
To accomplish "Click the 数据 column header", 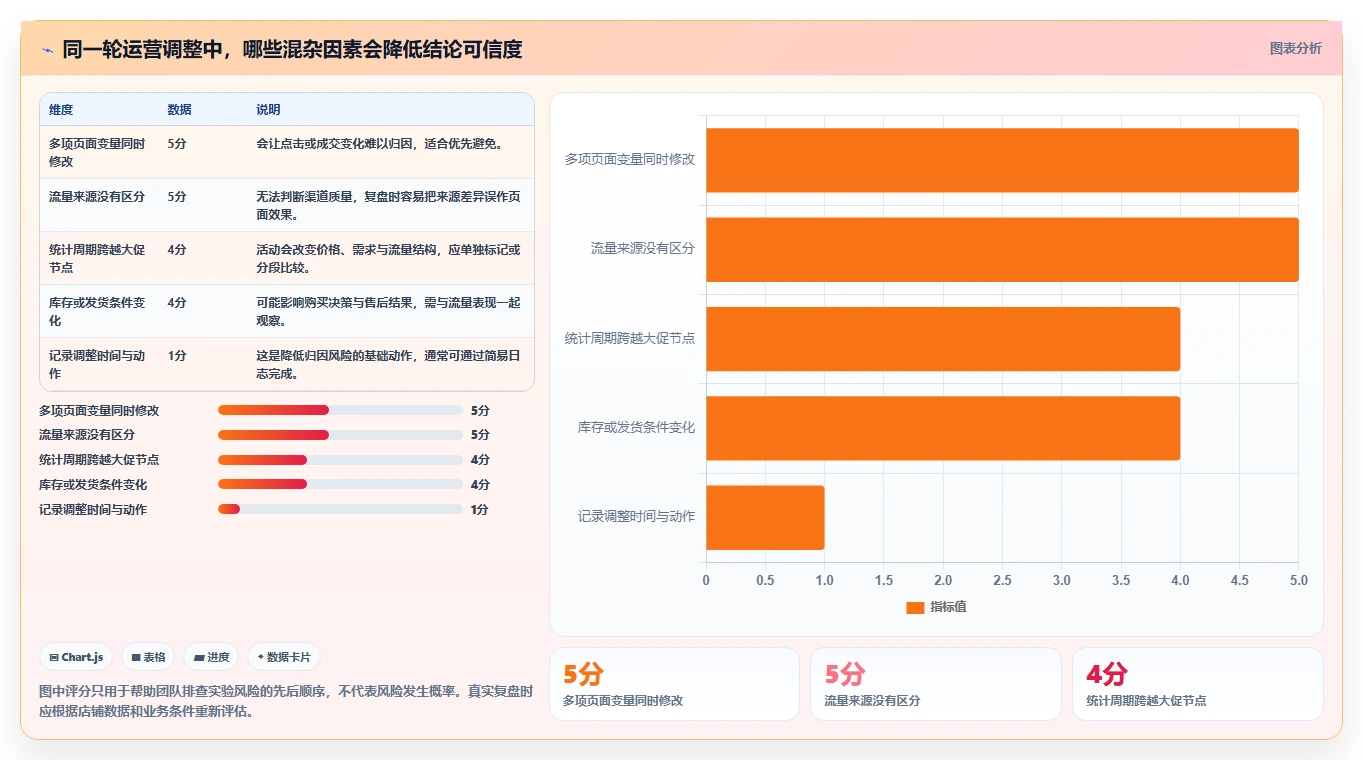I will point(179,110).
